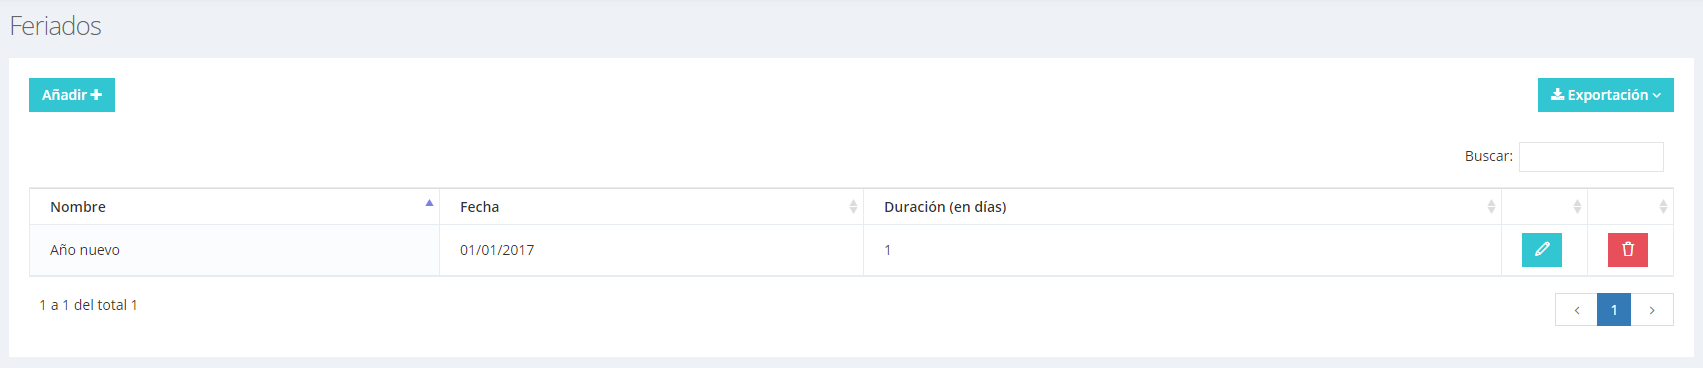Edit the Año nuevo holiday with pencil icon
1703x368 pixels.
coord(1541,250)
